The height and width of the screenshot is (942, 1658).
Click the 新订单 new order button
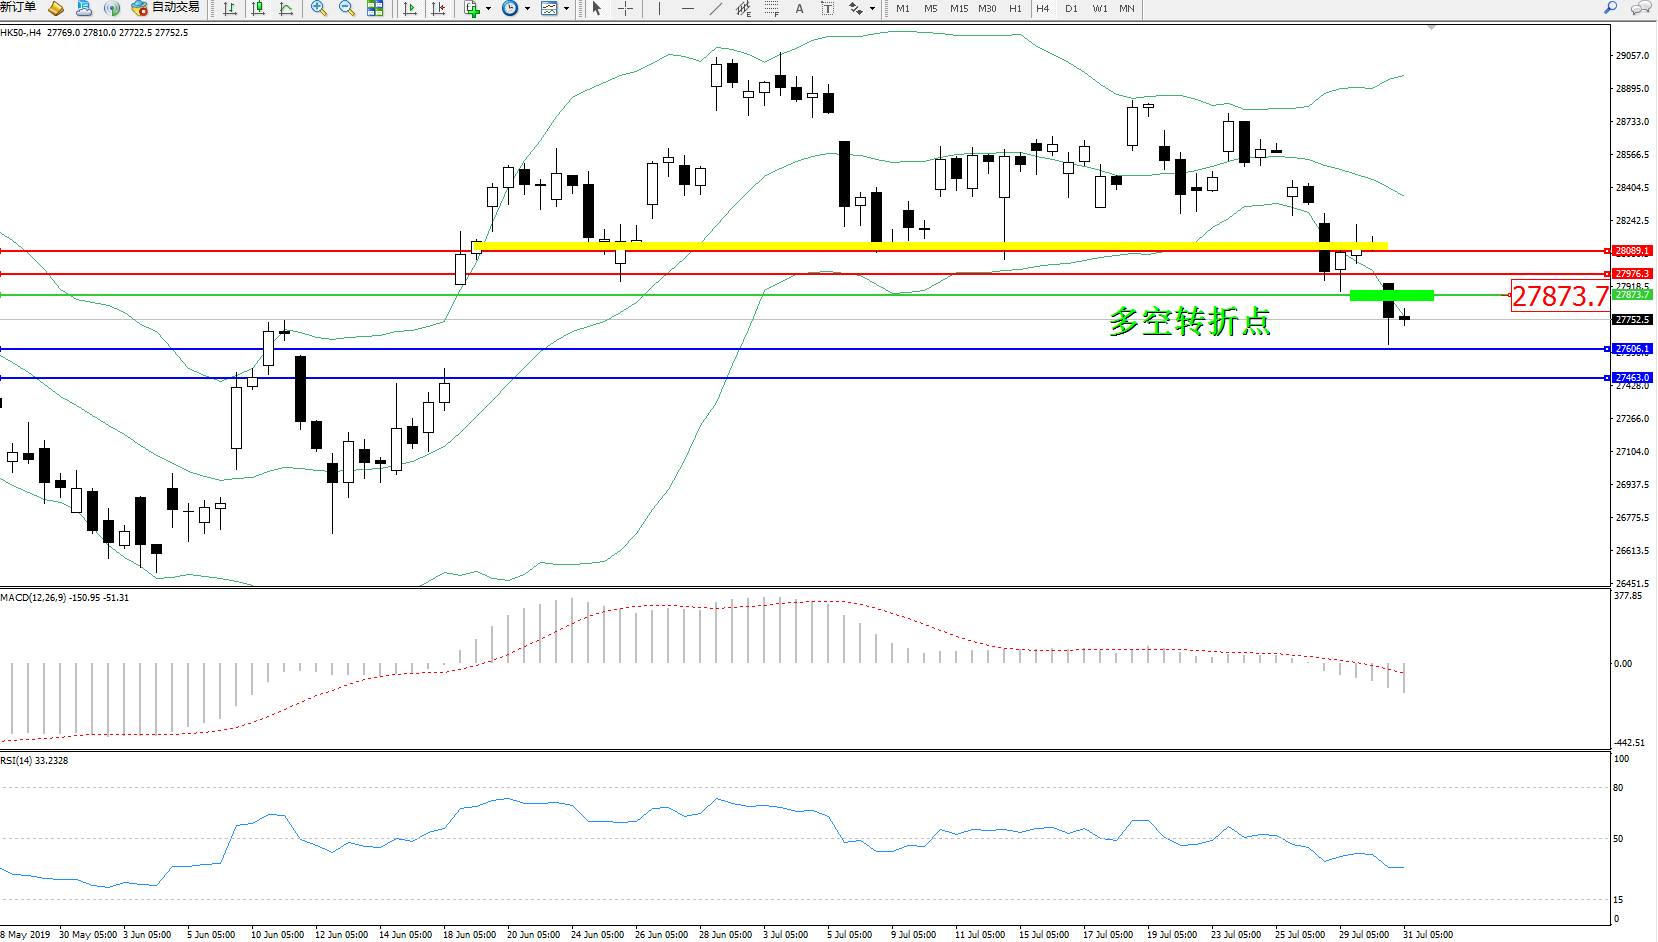click(x=18, y=8)
